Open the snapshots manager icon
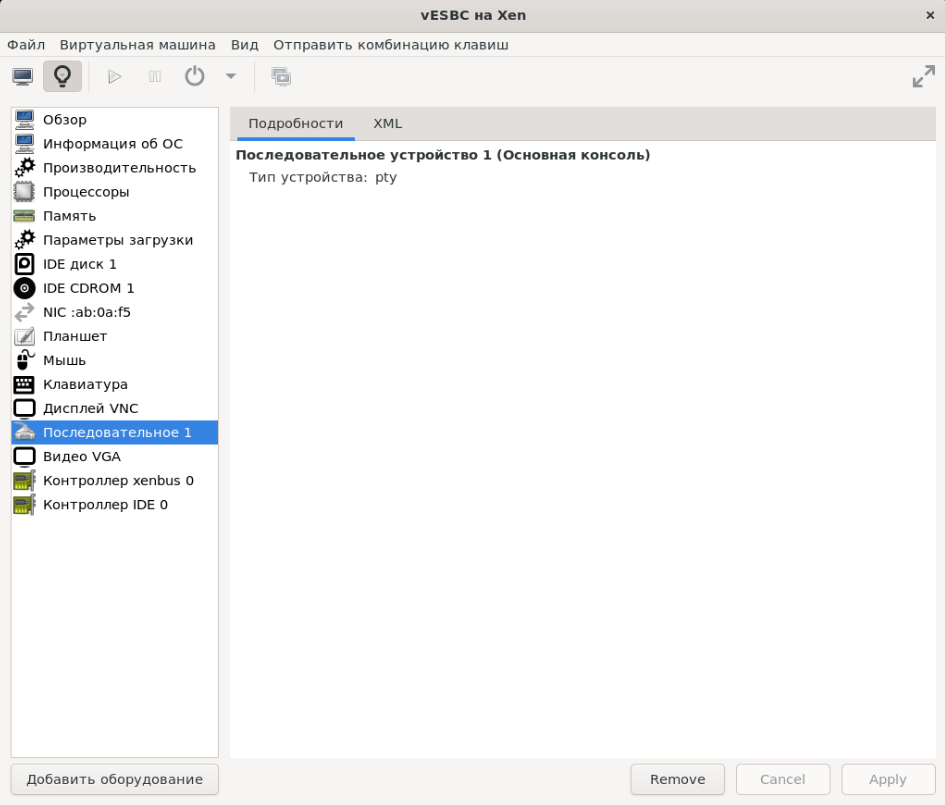This screenshot has width=945, height=805. pyautogui.click(x=281, y=77)
